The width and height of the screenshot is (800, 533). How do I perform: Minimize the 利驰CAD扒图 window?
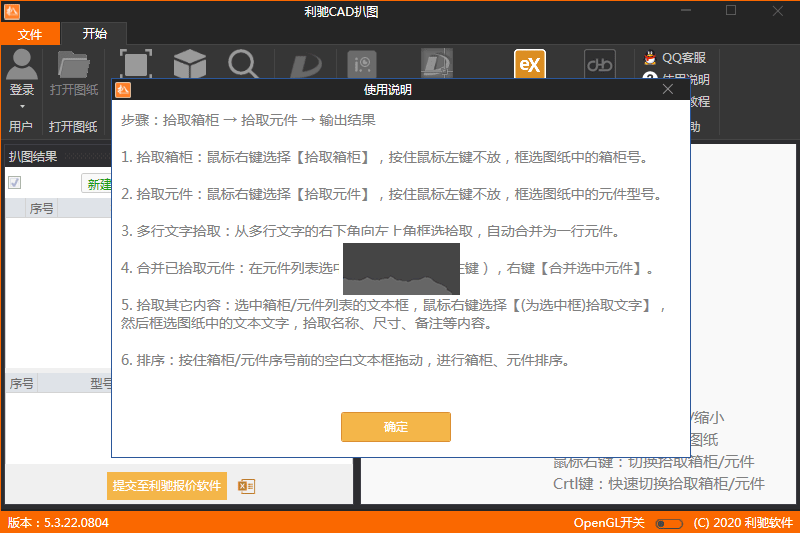(686, 11)
